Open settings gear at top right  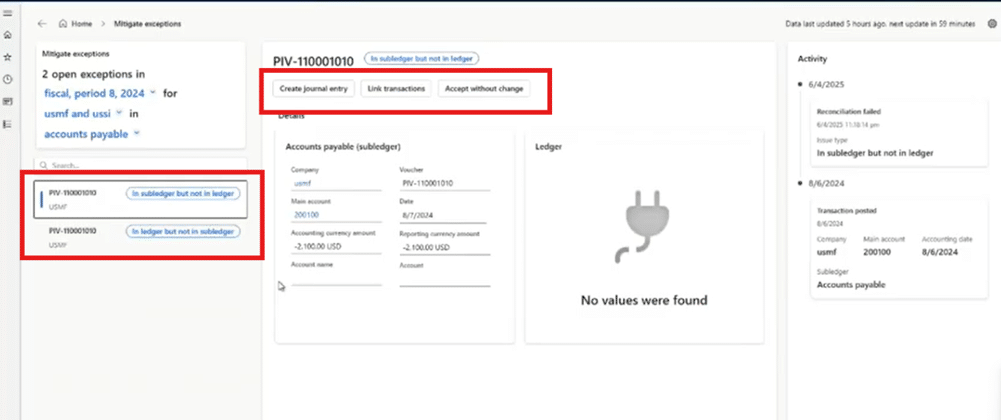(x=990, y=22)
